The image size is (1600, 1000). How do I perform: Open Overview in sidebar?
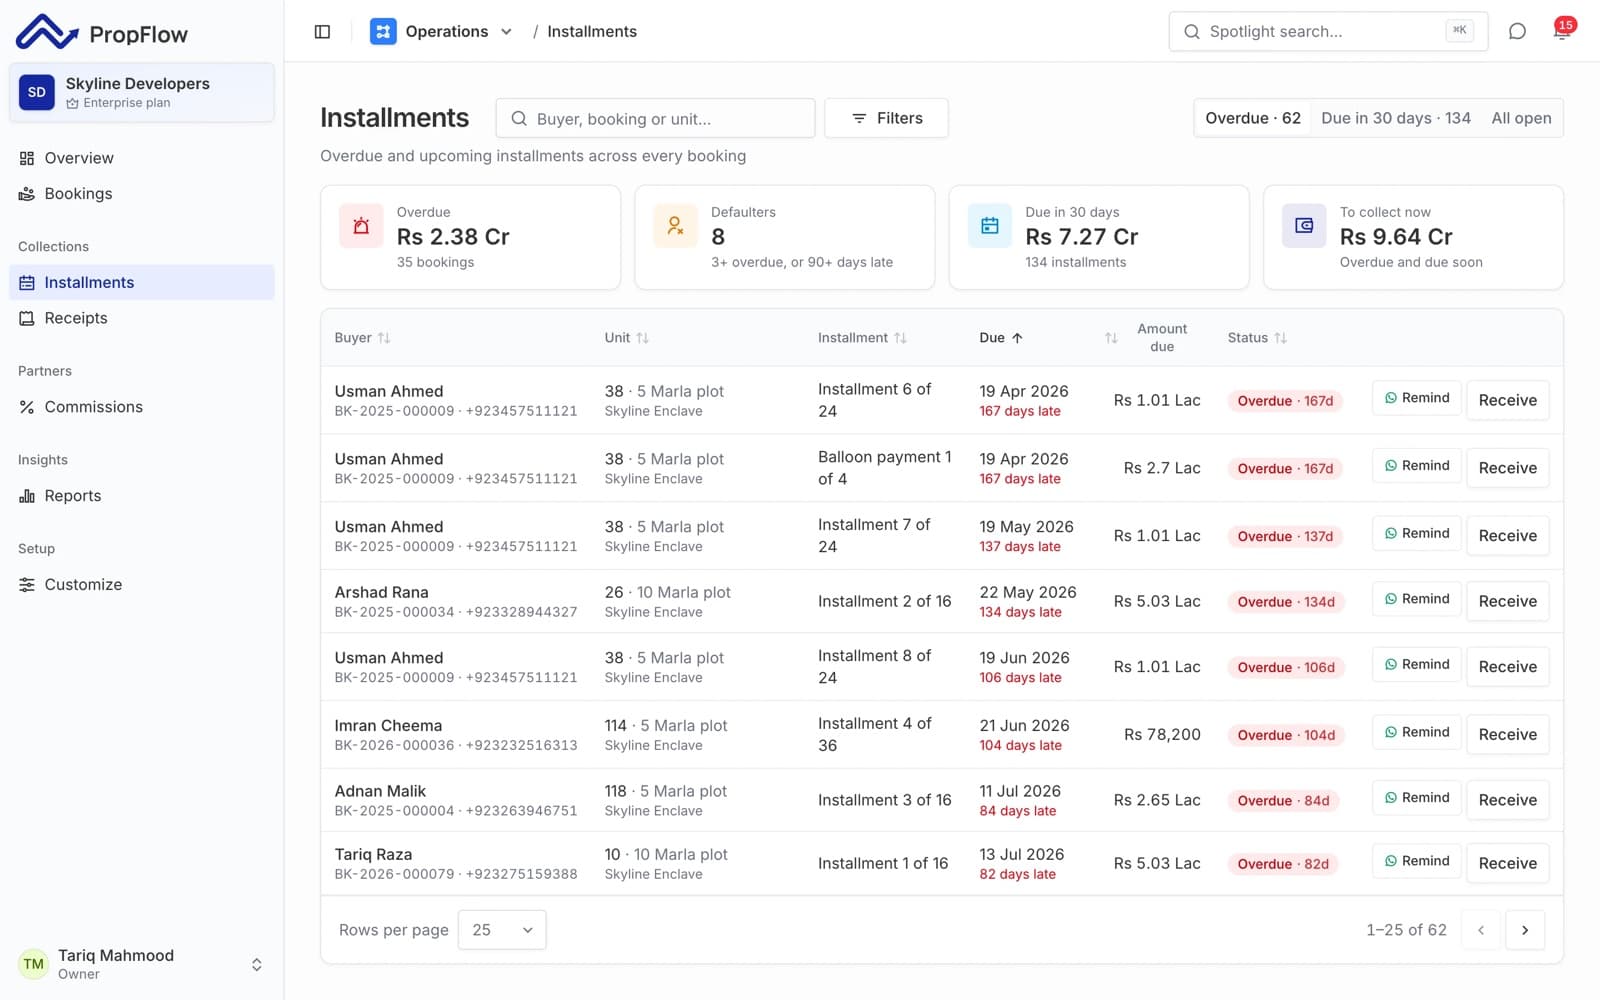pyautogui.click(x=142, y=158)
